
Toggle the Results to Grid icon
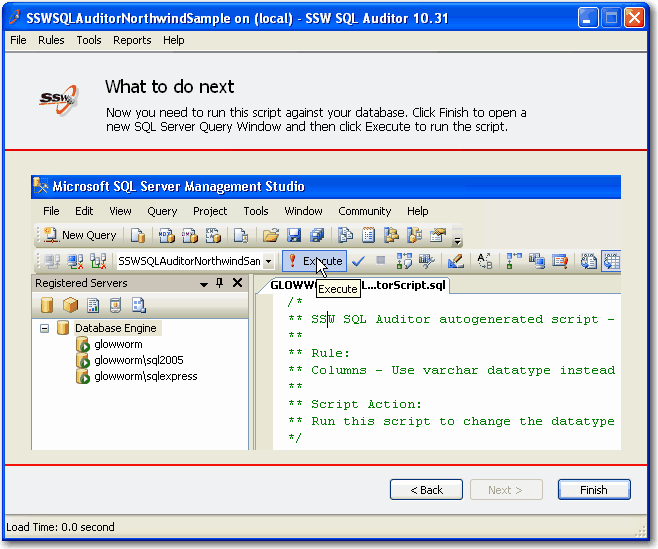[611, 261]
